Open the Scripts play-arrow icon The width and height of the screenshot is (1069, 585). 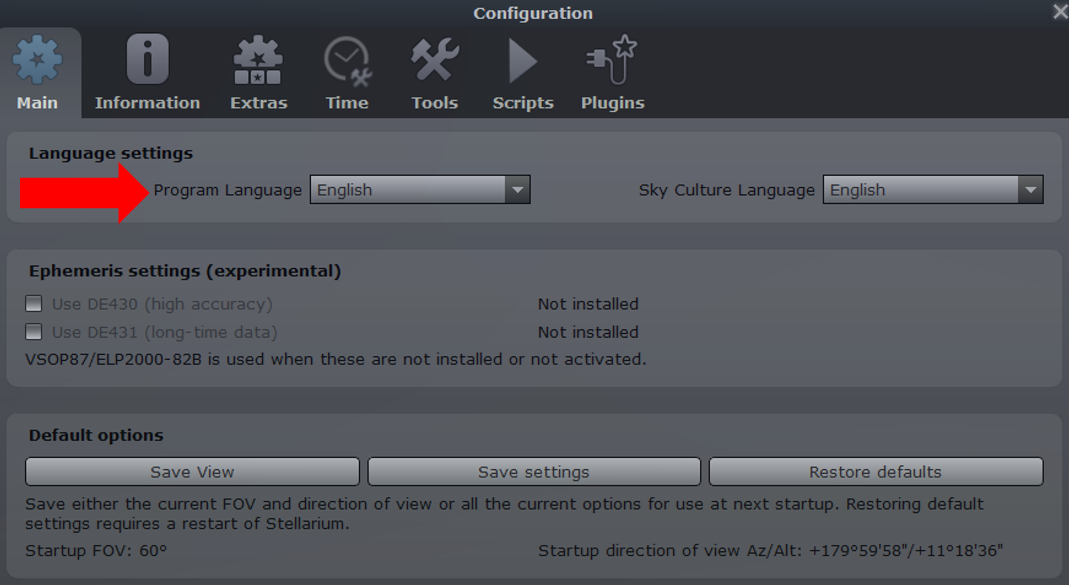(x=522, y=60)
